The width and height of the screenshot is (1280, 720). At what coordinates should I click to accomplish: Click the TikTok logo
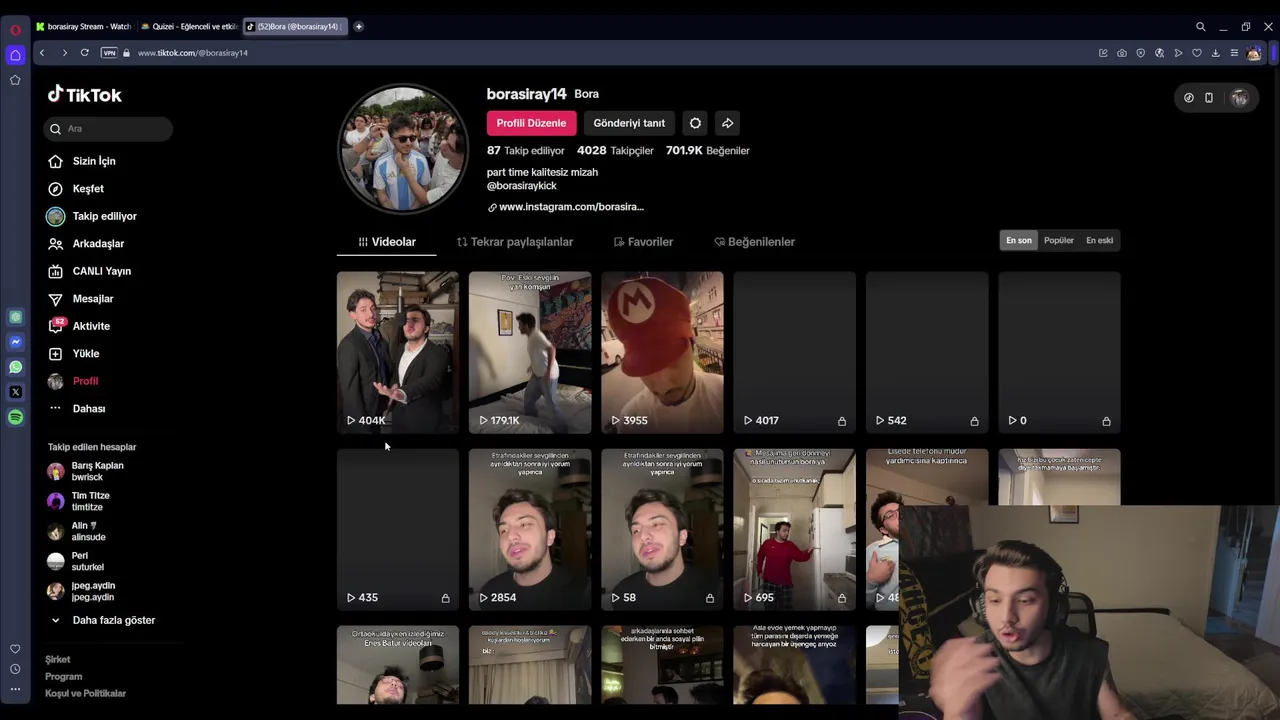(85, 95)
